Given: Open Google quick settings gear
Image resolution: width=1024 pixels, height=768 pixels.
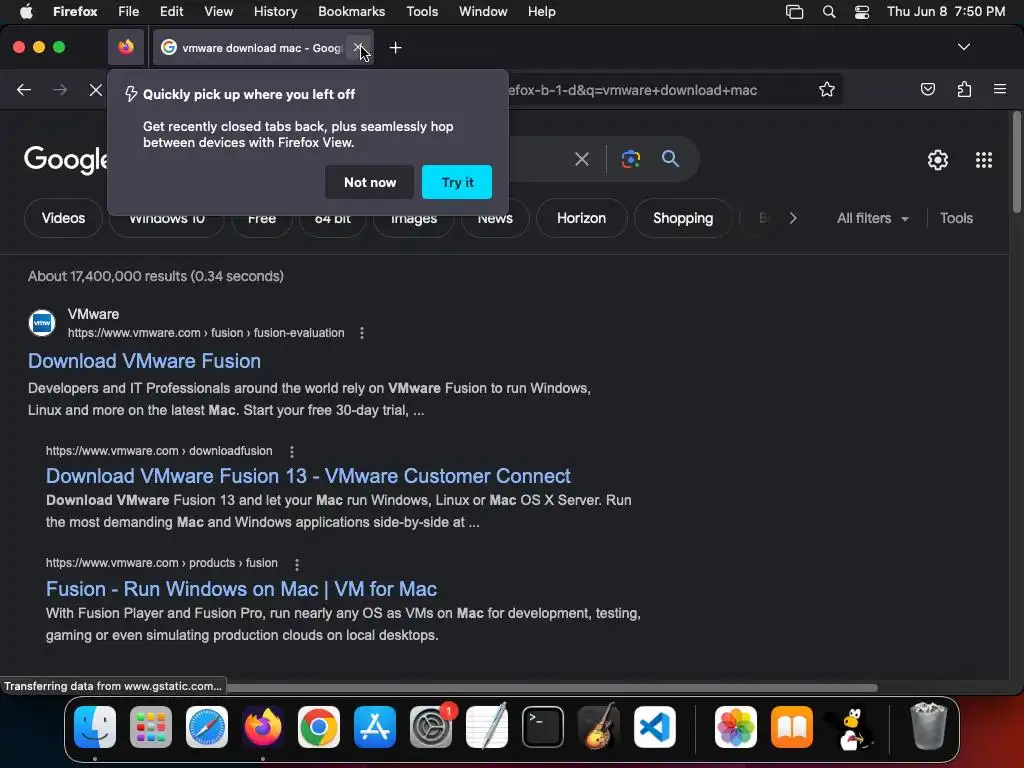Looking at the screenshot, I should (x=938, y=160).
